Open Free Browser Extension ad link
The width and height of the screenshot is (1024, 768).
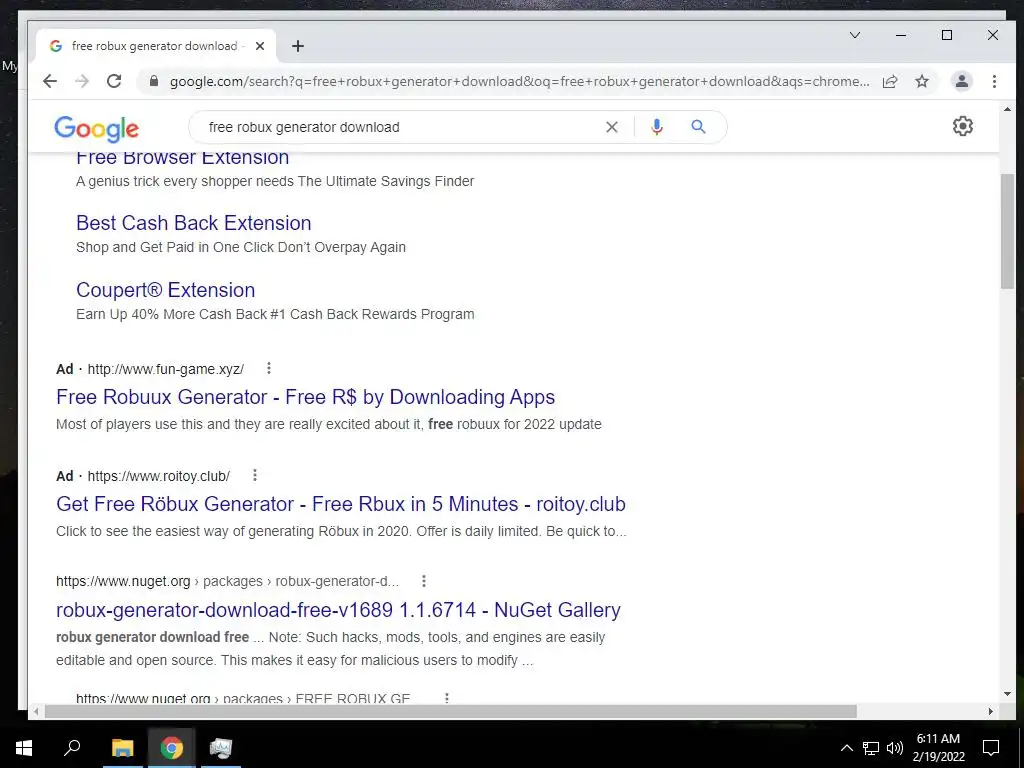click(x=182, y=157)
